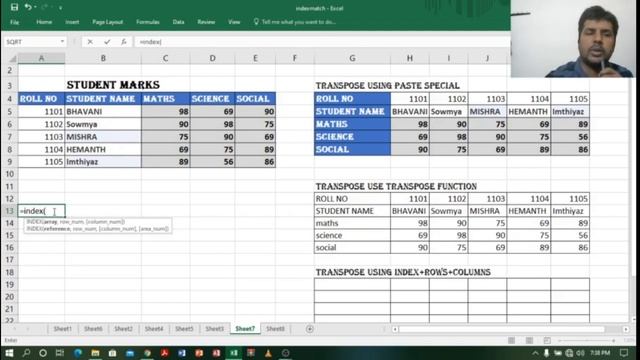Open Task View in taskbar
The image size is (640, 360).
60,353
